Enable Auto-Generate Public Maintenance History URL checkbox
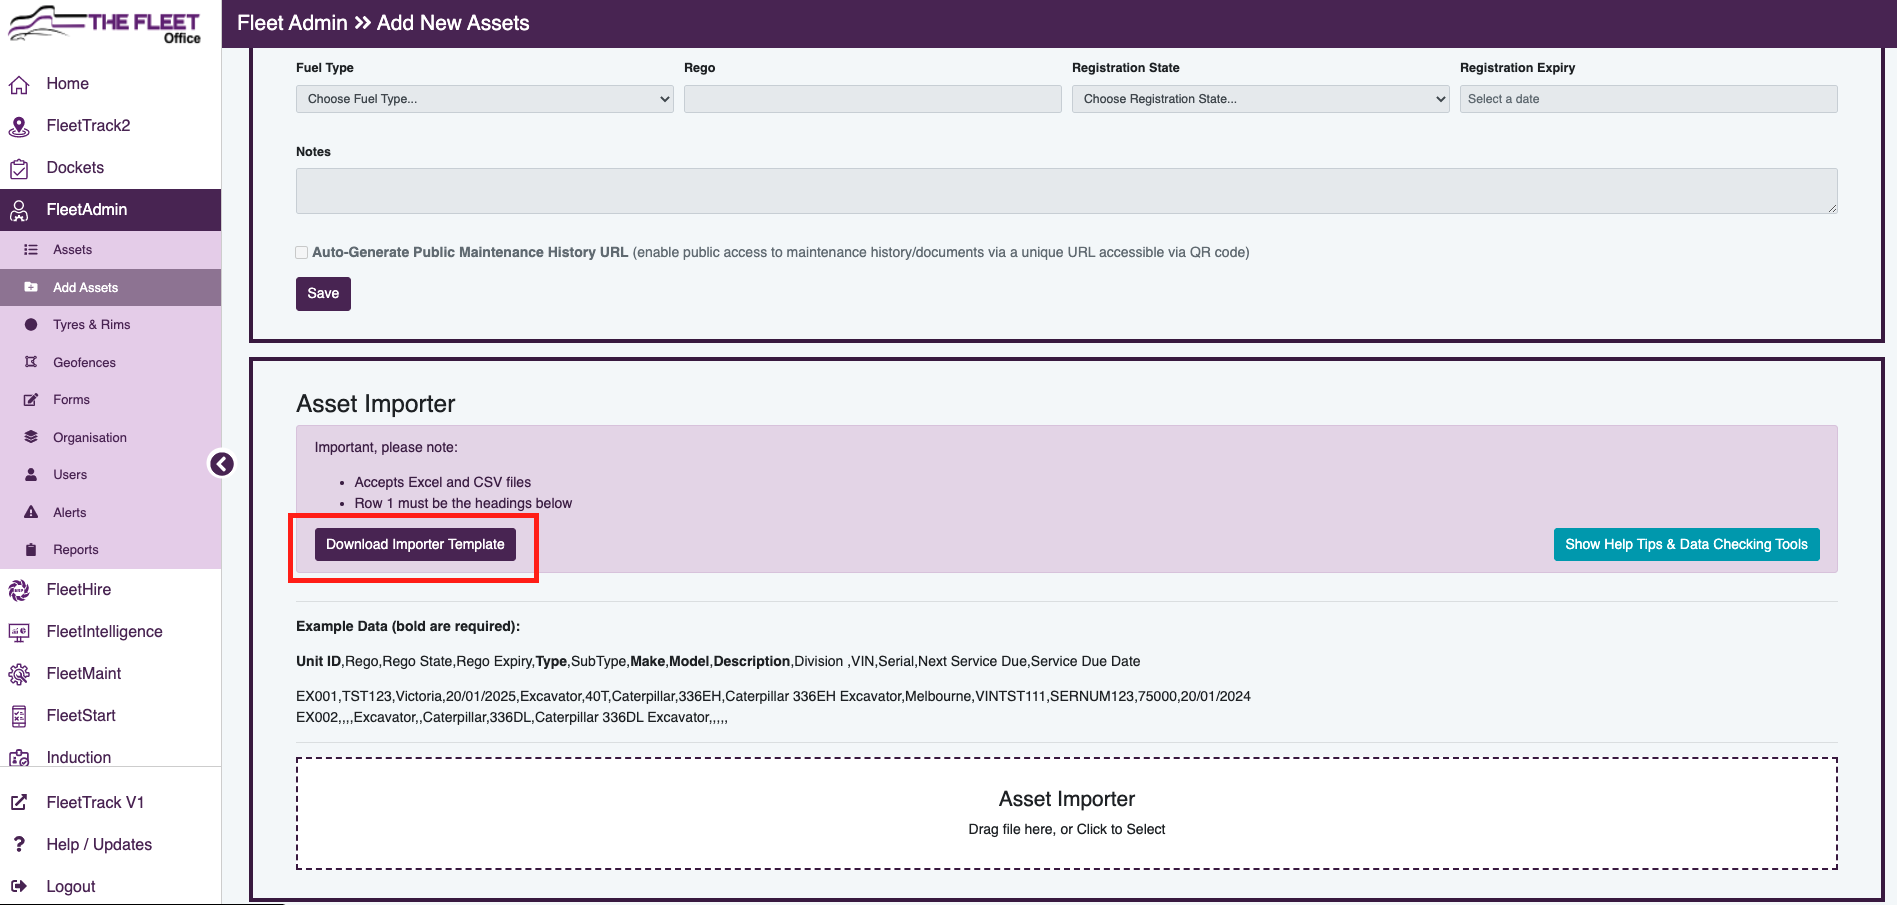Screen dimensions: 1897x905 point(302,253)
